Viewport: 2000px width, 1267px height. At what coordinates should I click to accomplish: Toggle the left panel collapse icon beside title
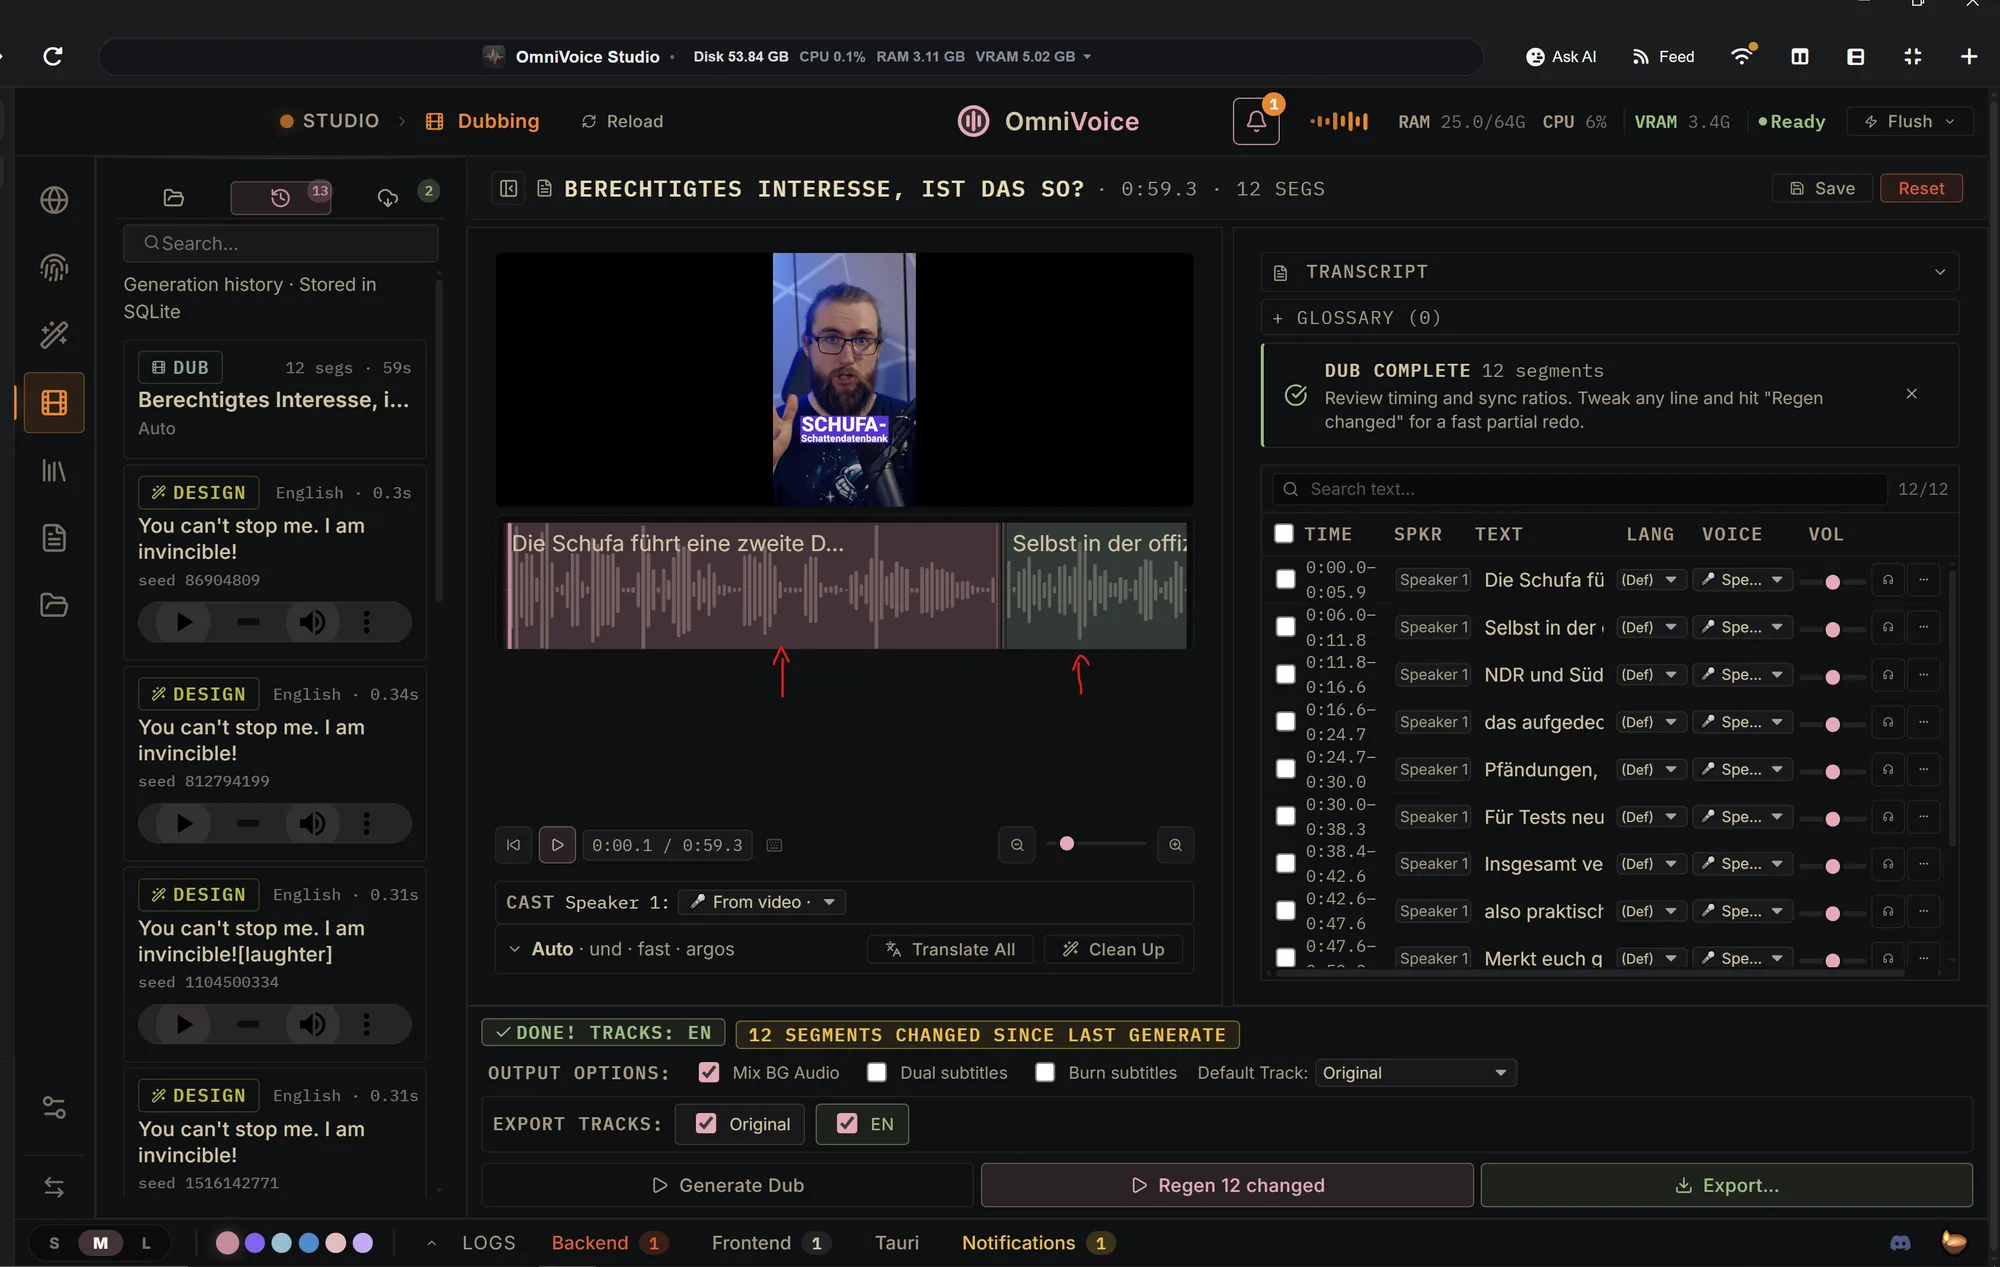pos(508,188)
